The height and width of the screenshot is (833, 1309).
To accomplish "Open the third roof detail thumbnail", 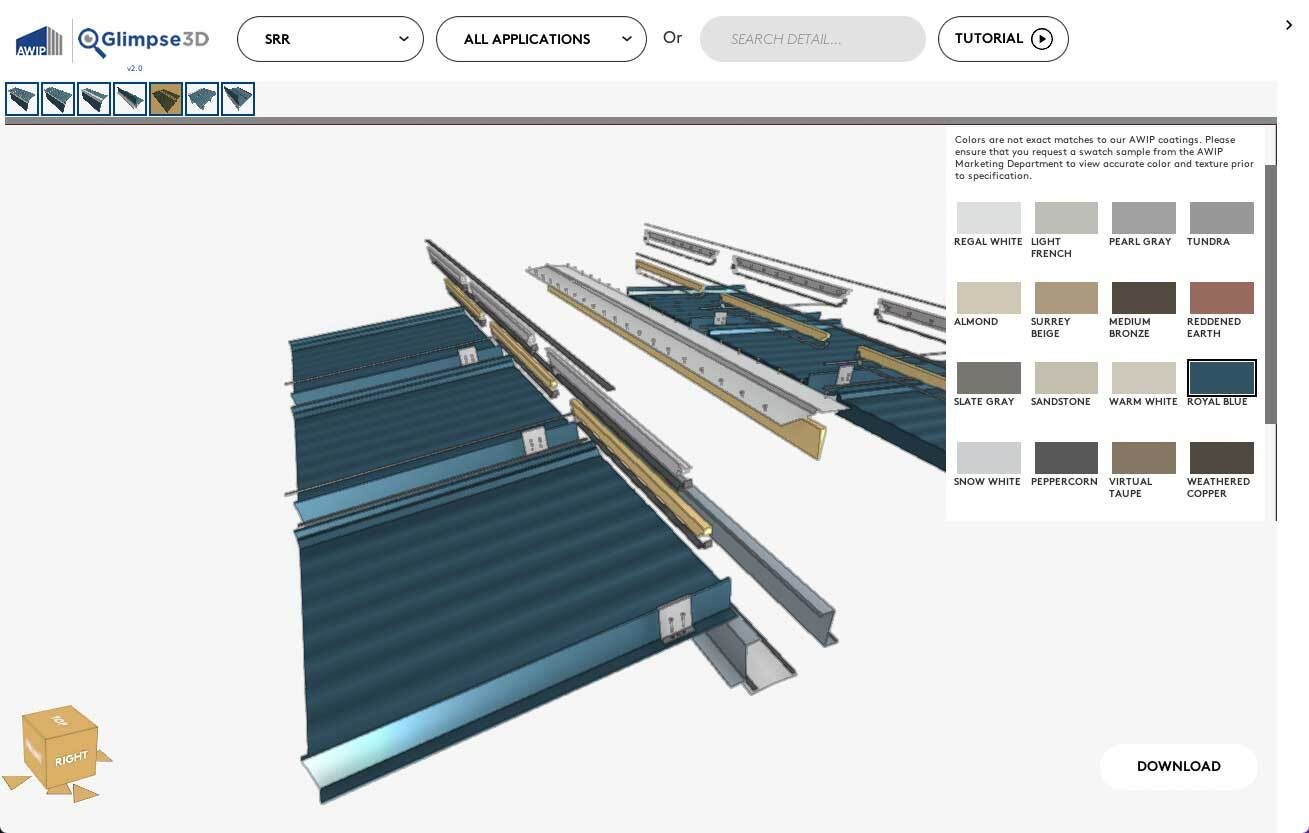I will coord(94,99).
